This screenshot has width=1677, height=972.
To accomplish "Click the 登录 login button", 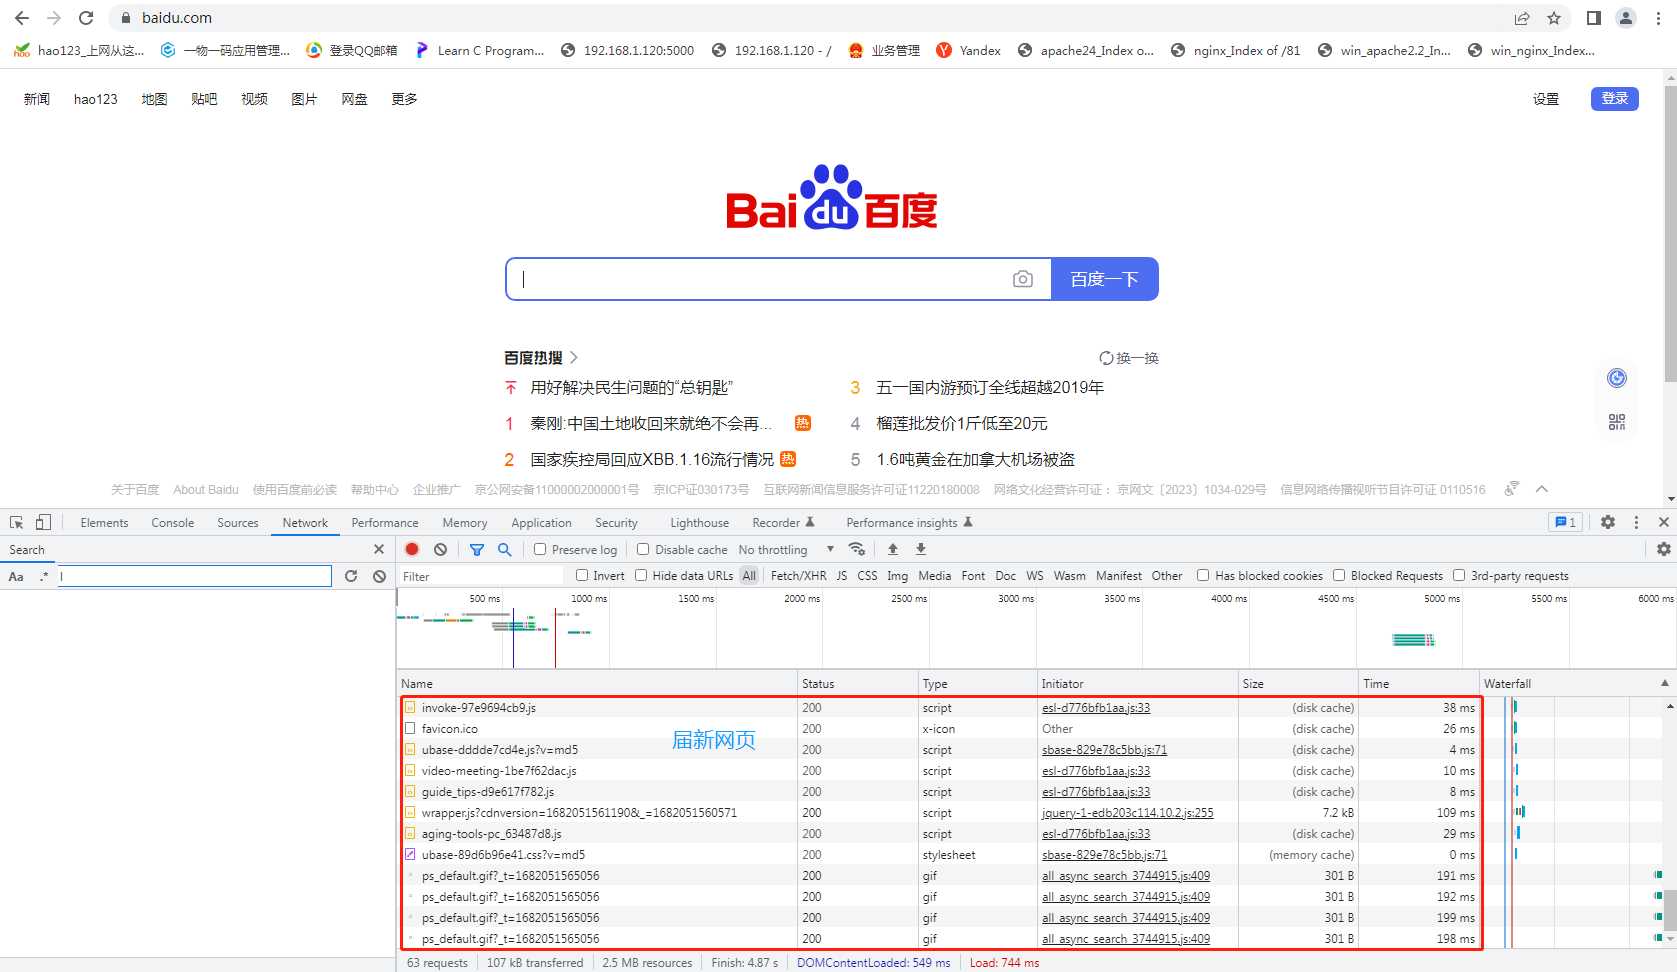I will click(1615, 98).
